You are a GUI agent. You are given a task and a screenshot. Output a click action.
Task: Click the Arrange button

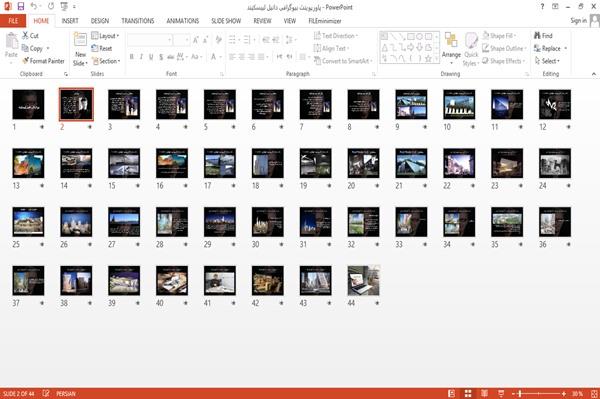coord(451,49)
